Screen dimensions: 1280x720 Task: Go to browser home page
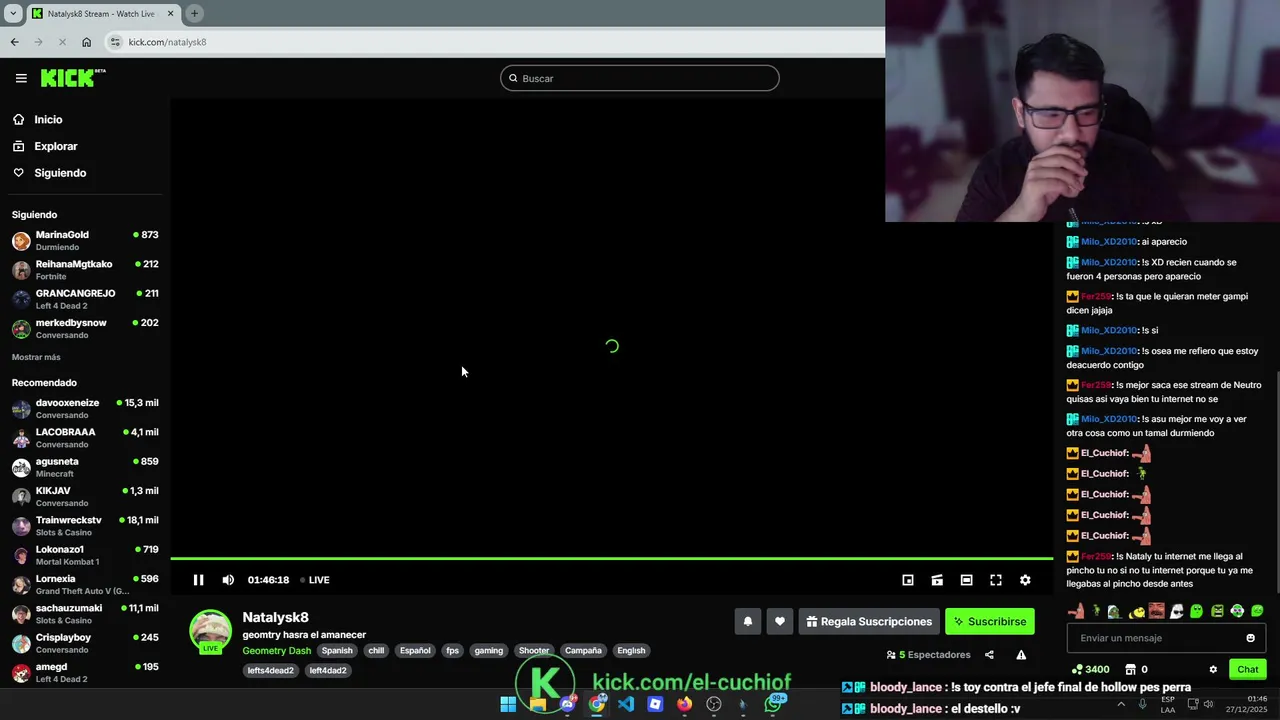click(86, 42)
